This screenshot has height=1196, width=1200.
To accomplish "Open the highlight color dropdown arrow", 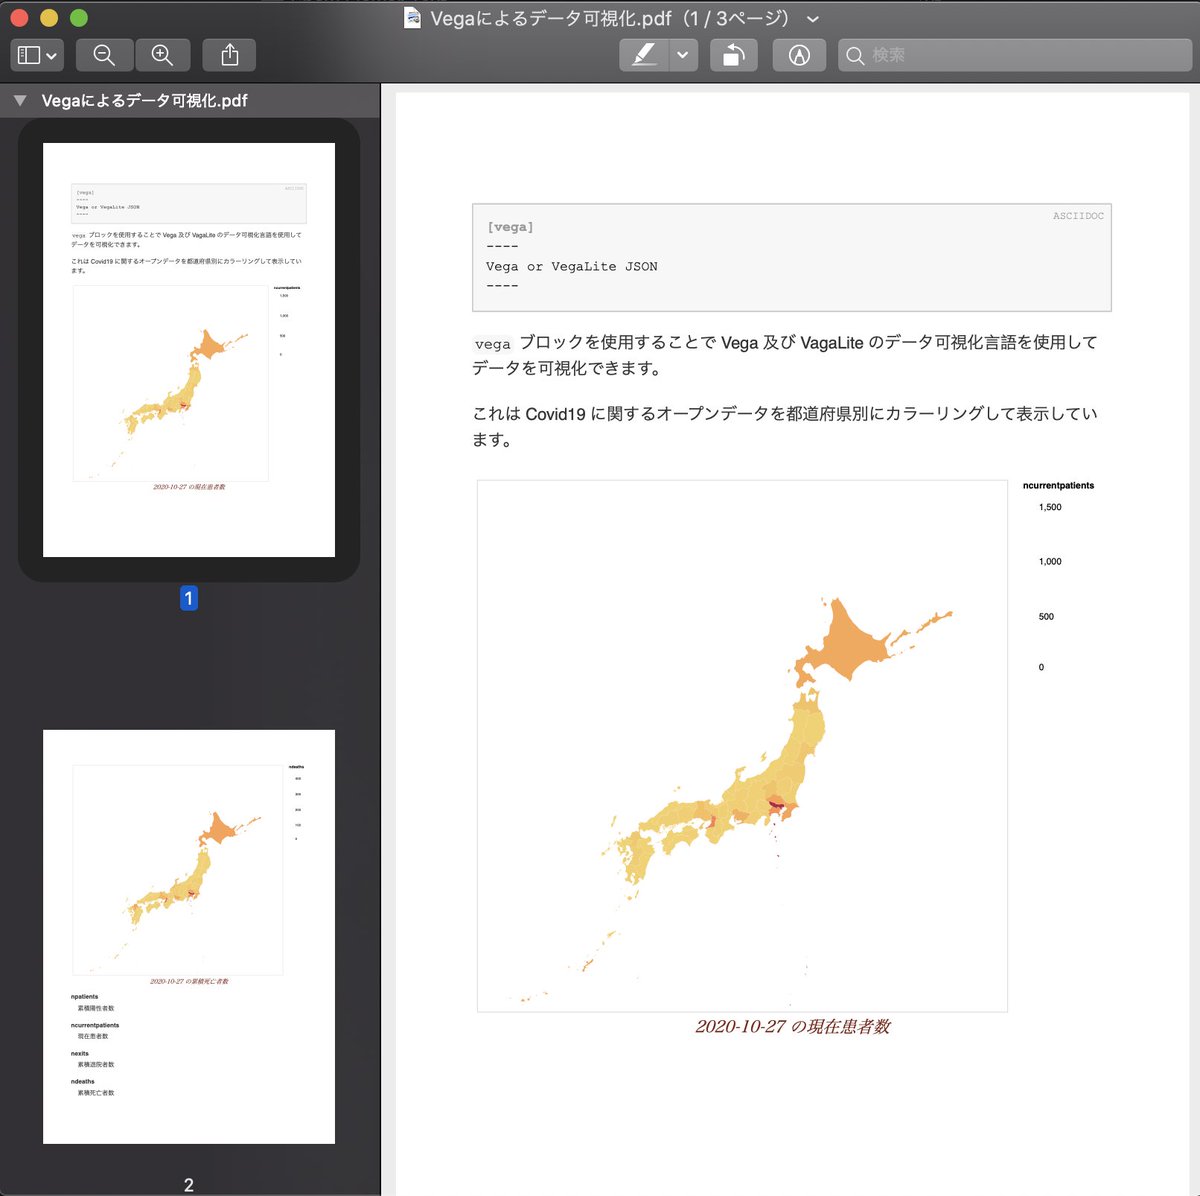I will [x=684, y=55].
